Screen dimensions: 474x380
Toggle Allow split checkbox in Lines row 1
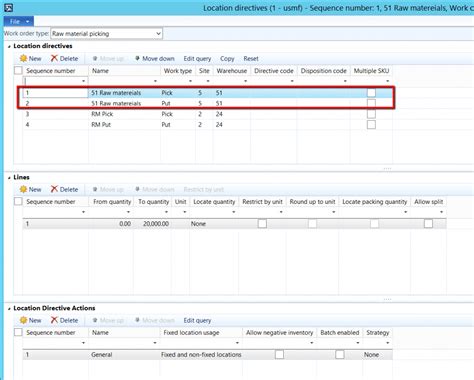428,224
